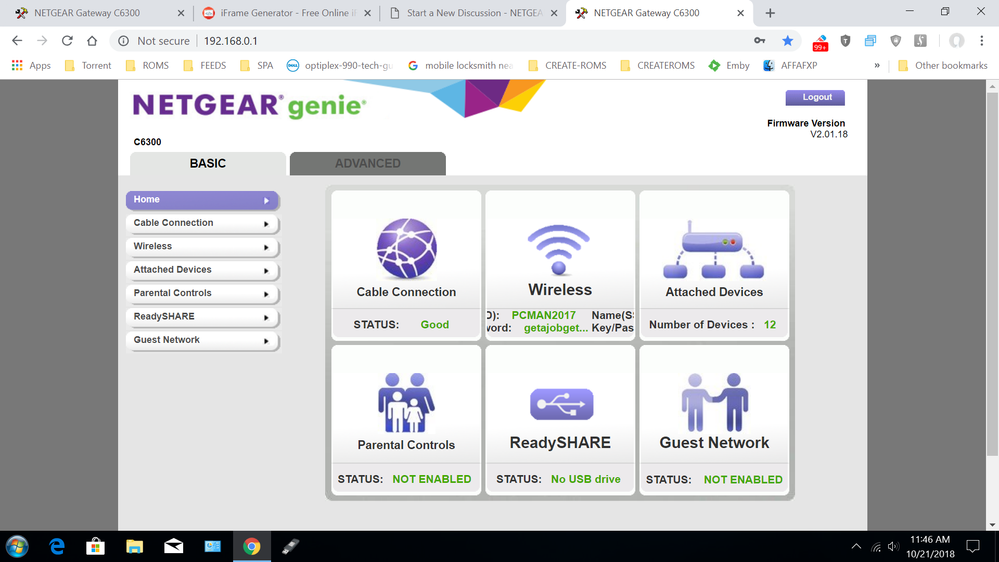Open the ReadySHARE USB icon
999x562 pixels.
pyautogui.click(x=561, y=404)
